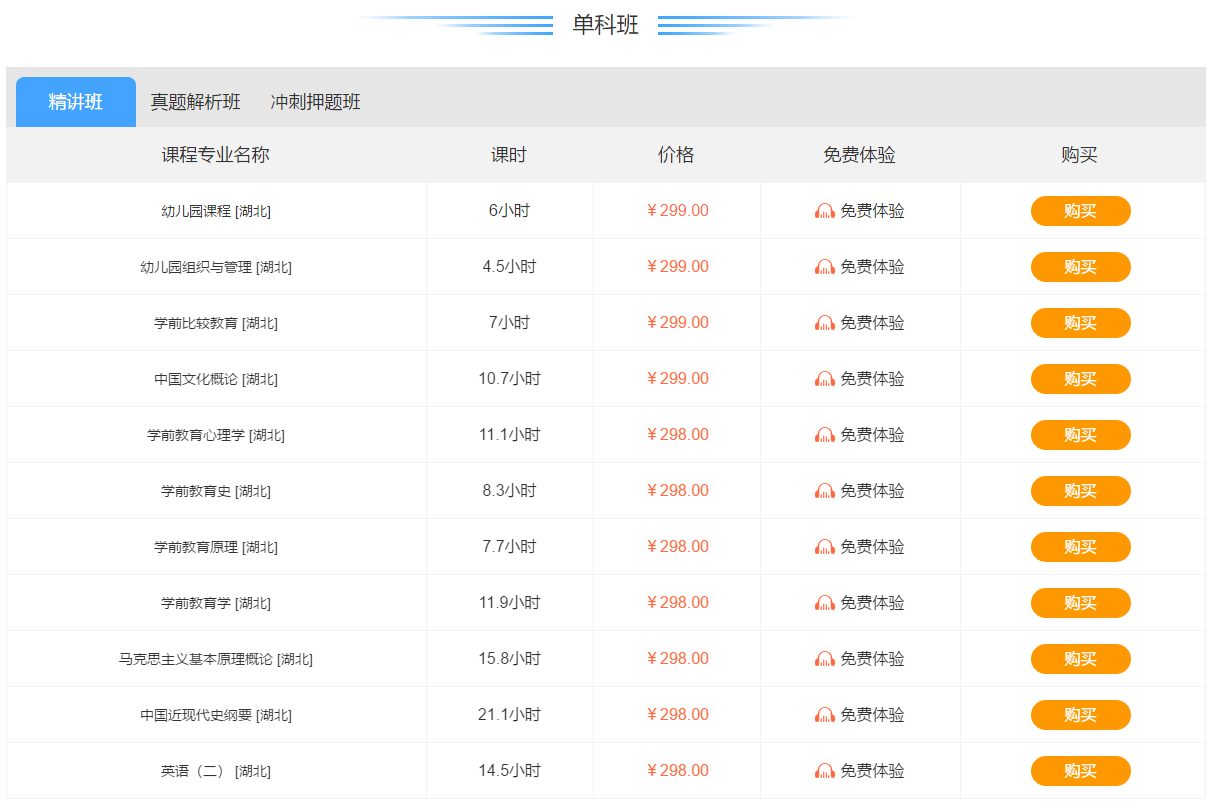The height and width of the screenshot is (812, 1212).
Task: Buy the 幼儿园课程 course
Action: tap(1081, 211)
